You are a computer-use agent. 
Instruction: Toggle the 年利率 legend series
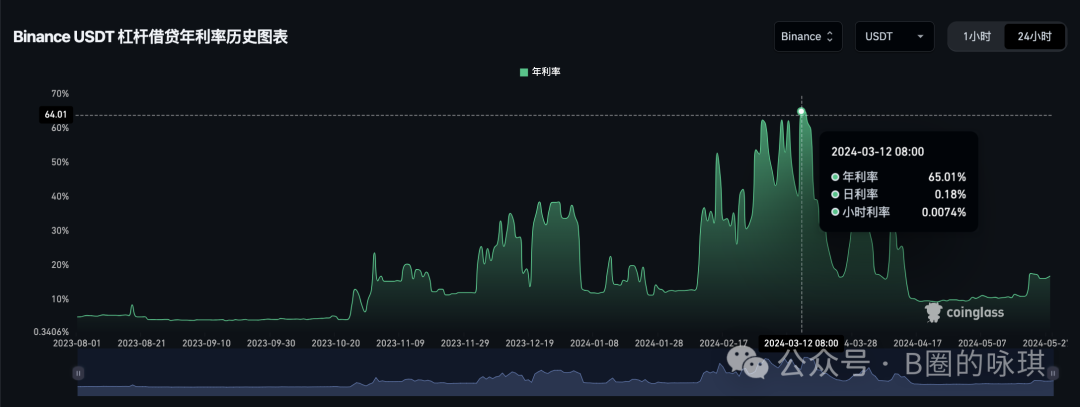pos(540,72)
